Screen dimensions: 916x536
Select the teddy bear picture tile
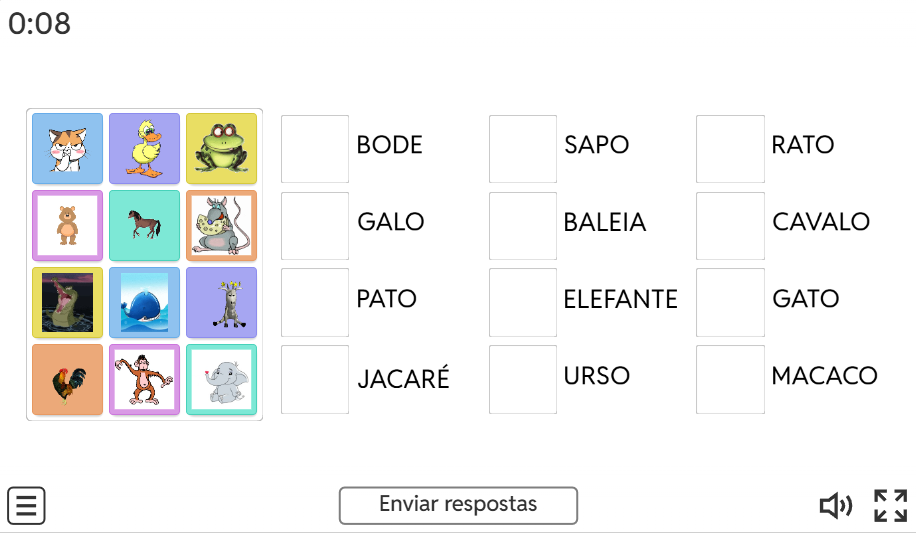click(67, 226)
